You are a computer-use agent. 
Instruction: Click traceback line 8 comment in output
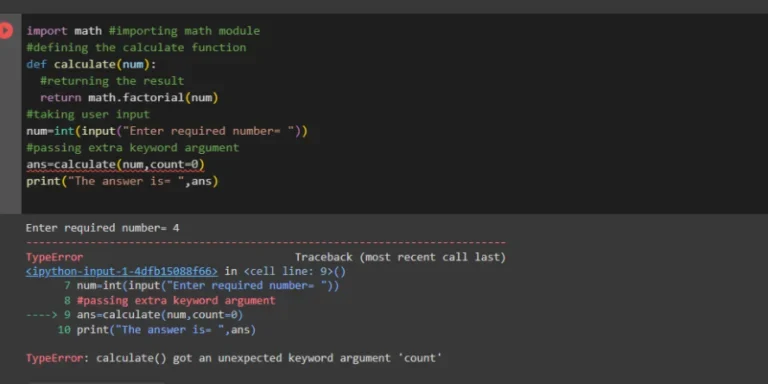point(169,300)
